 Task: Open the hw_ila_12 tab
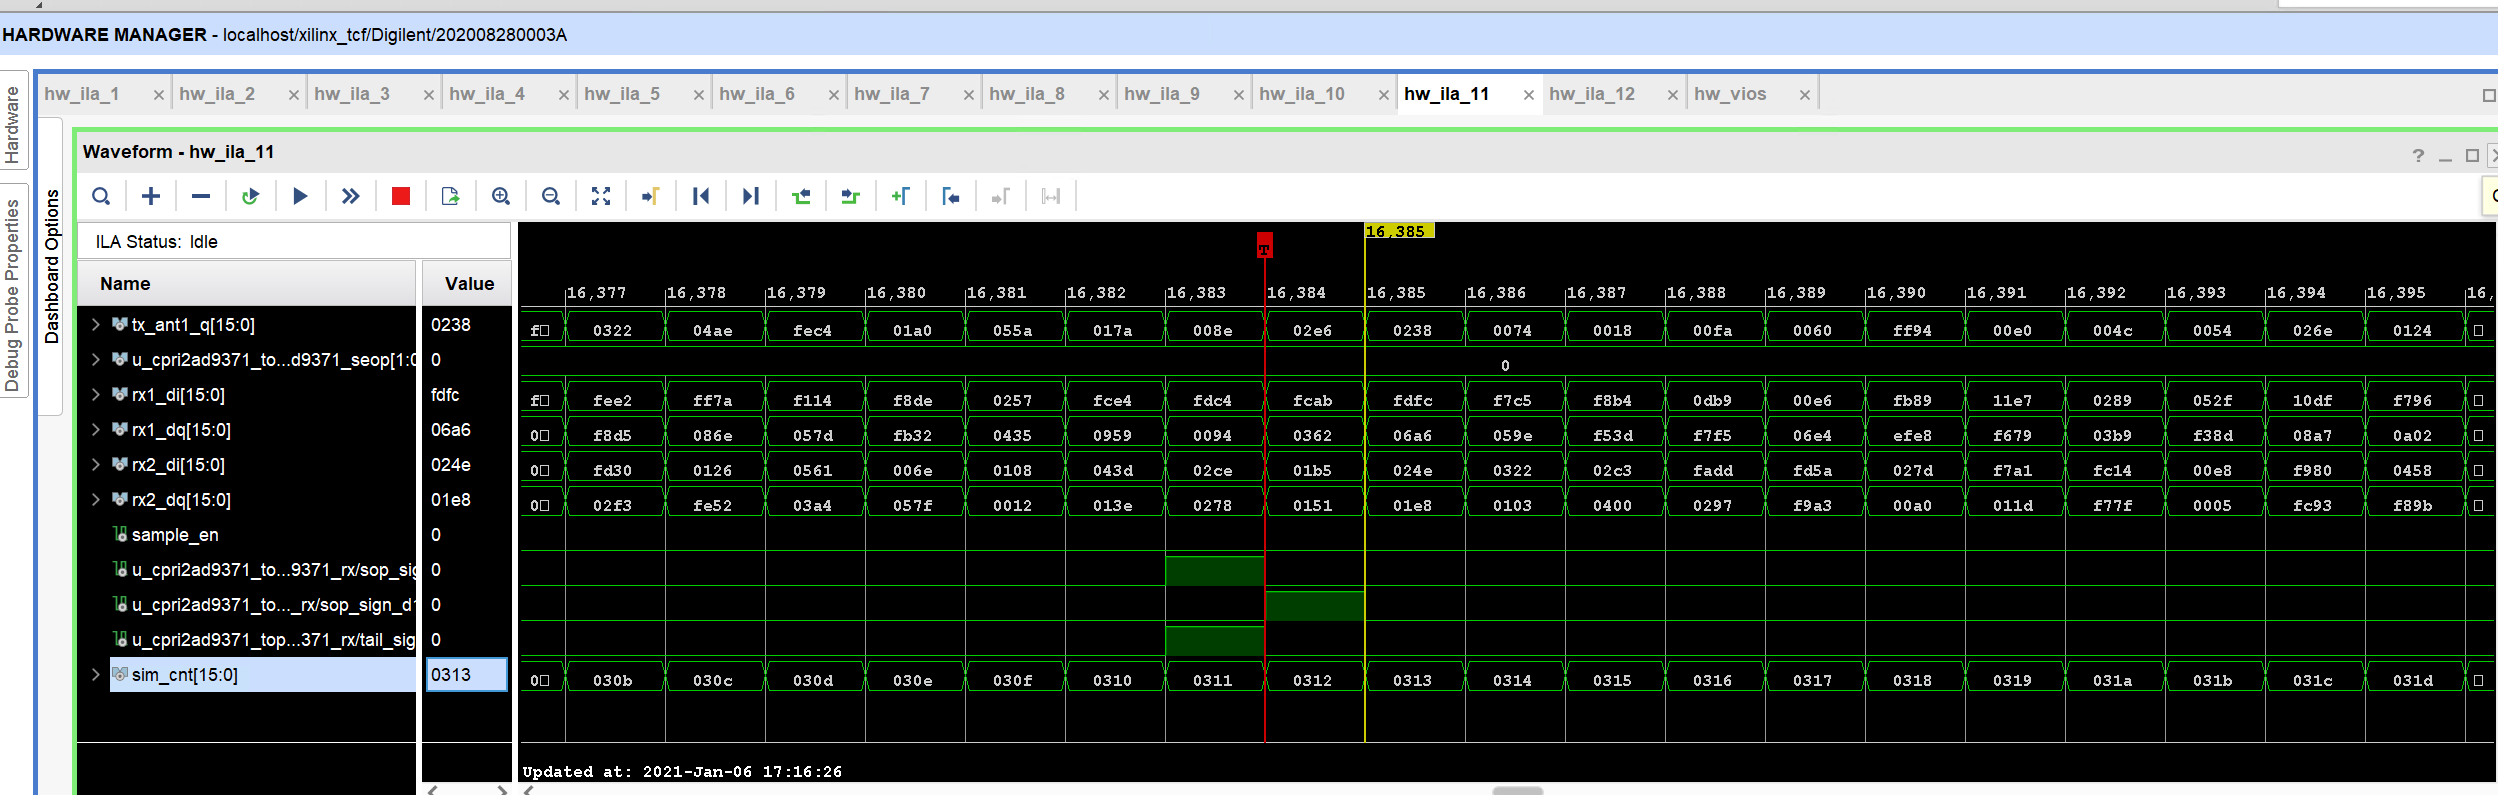click(x=1592, y=94)
